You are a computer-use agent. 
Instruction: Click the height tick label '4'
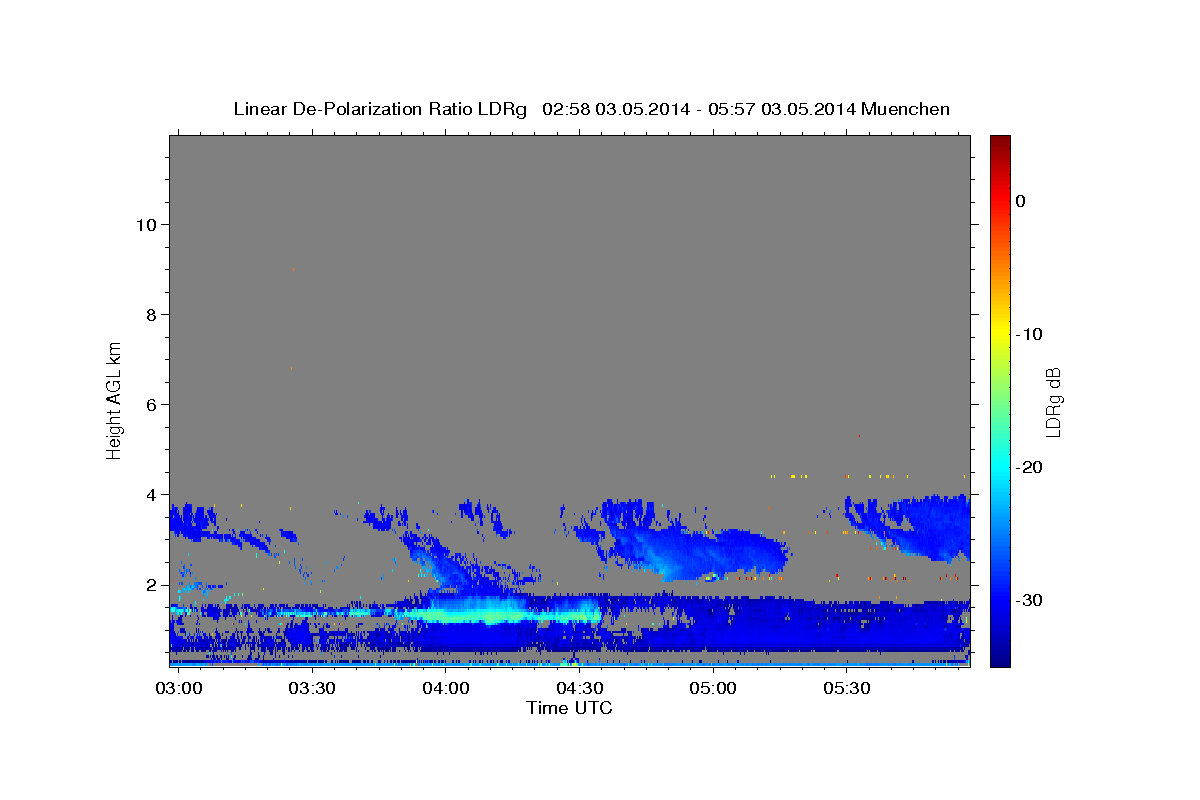[x=152, y=495]
